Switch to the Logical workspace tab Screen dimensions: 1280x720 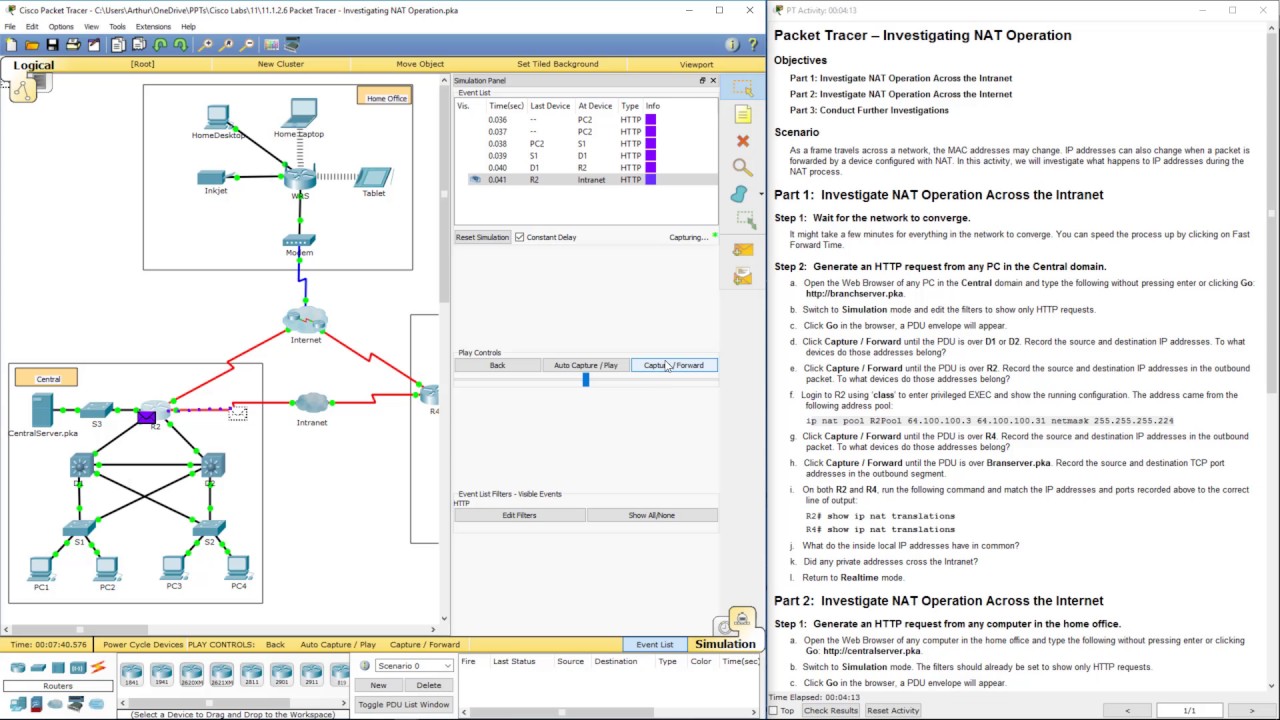[33, 65]
